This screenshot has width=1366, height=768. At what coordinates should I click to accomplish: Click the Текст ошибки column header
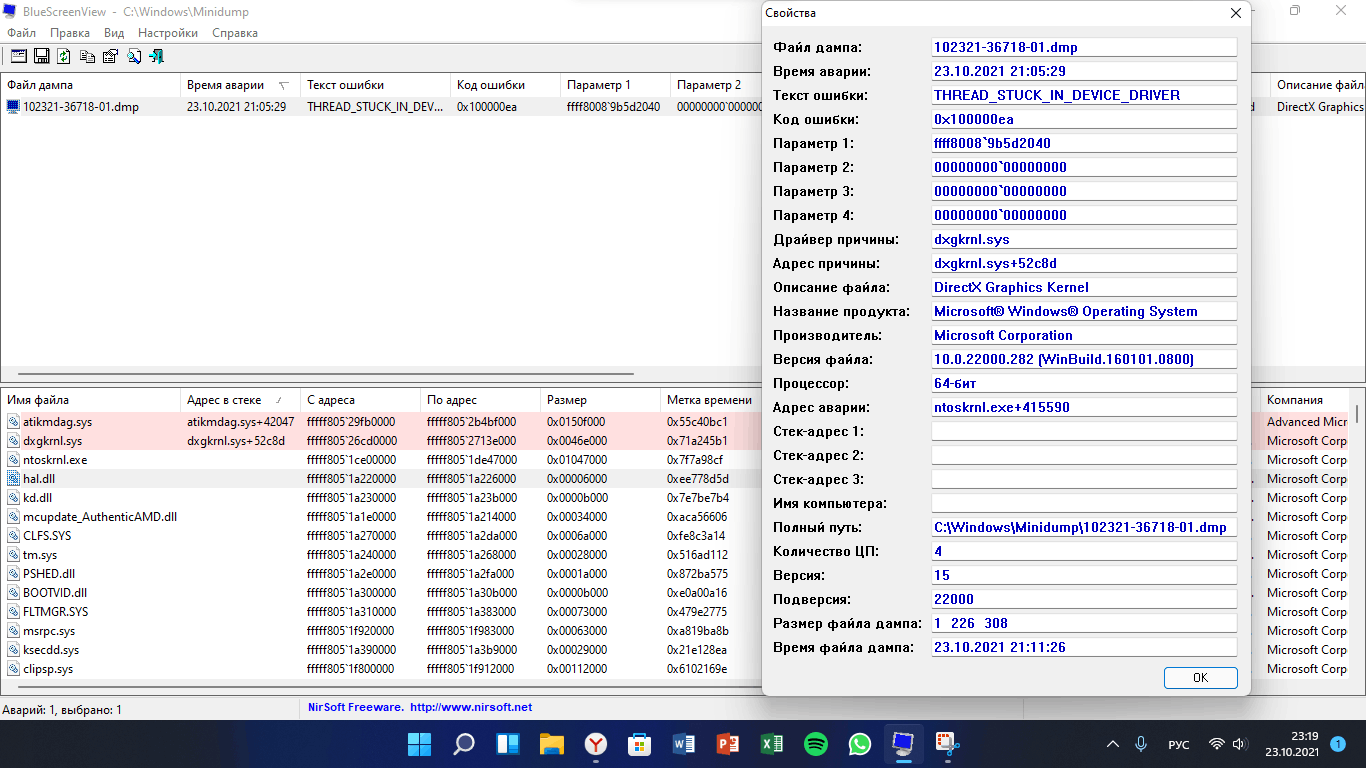[x=375, y=85]
